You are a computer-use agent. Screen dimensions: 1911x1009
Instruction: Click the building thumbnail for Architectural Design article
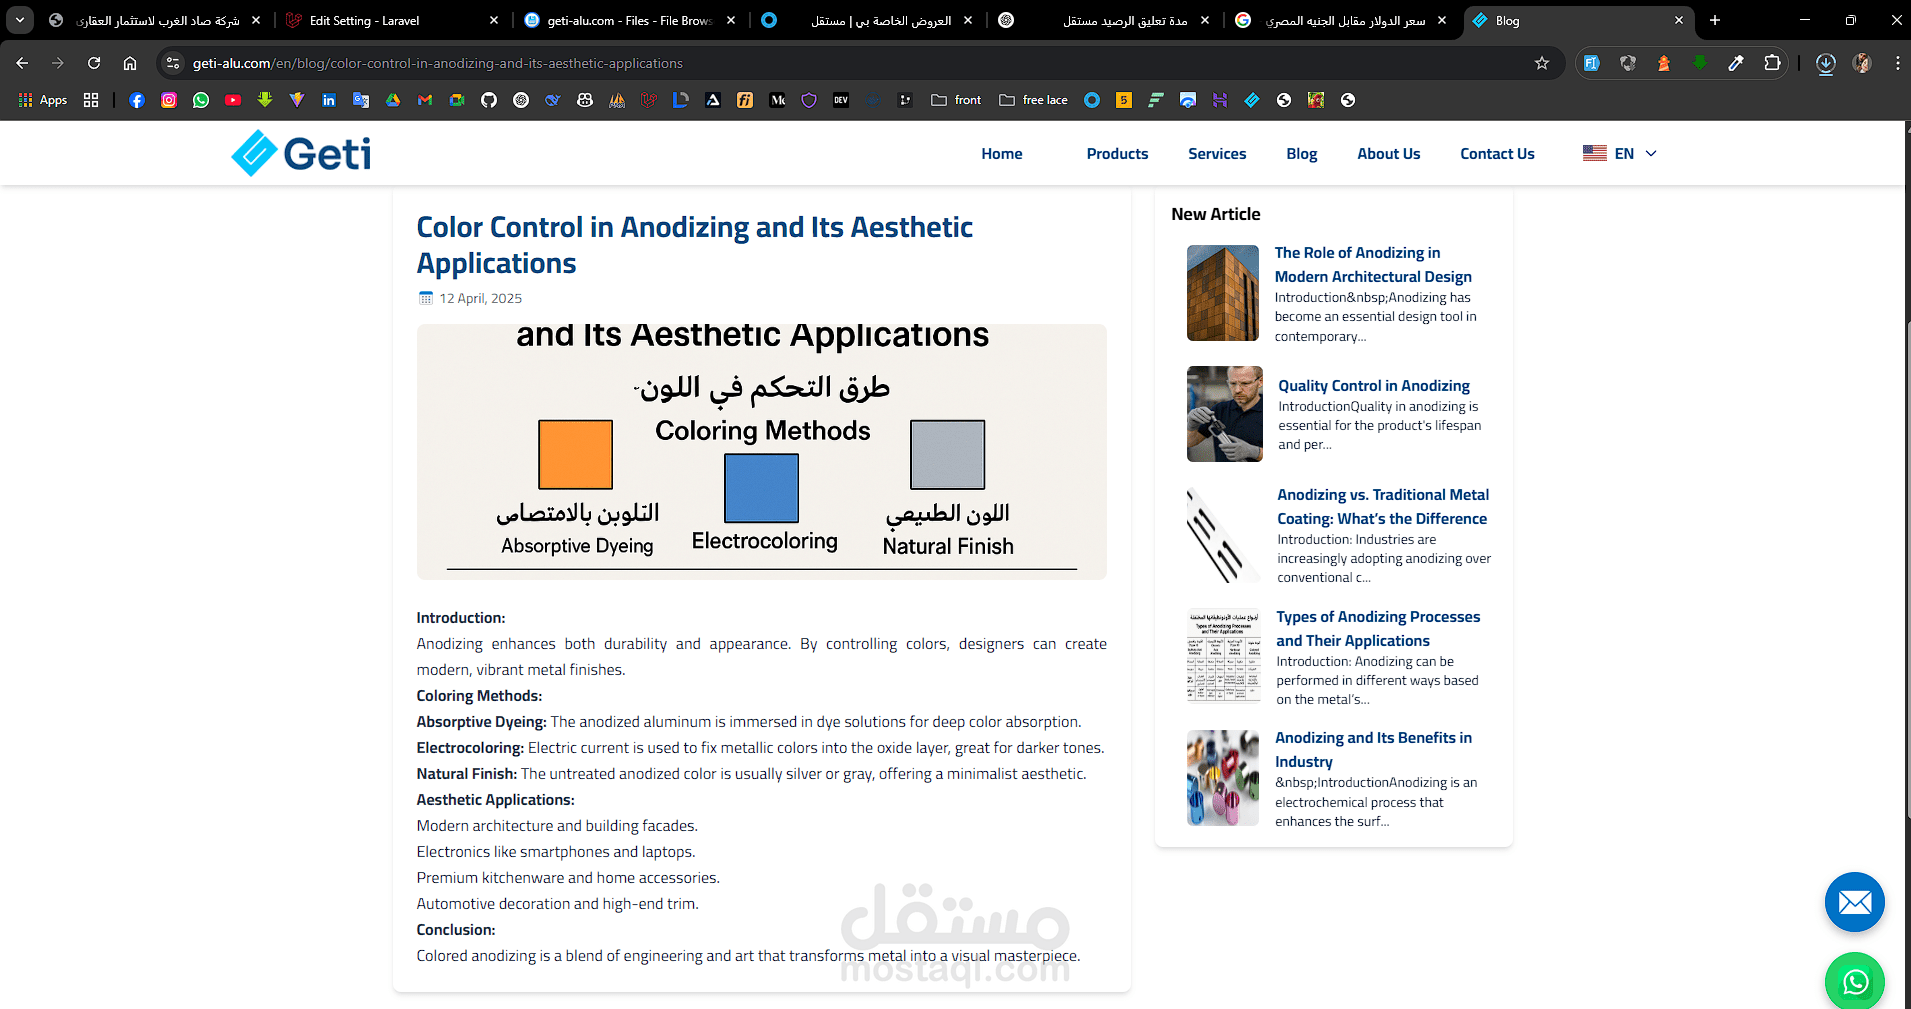point(1222,293)
